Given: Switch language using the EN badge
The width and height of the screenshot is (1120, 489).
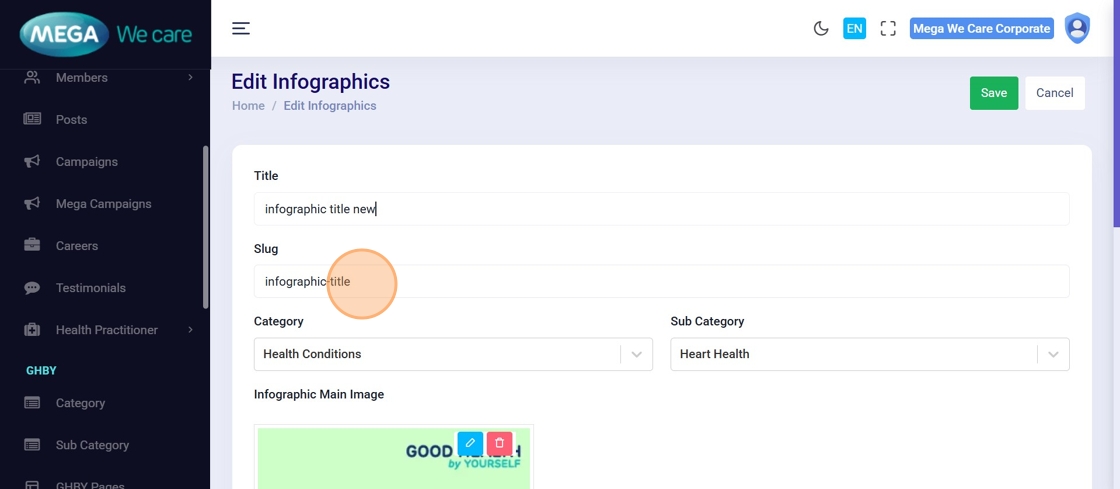Looking at the screenshot, I should click(854, 29).
